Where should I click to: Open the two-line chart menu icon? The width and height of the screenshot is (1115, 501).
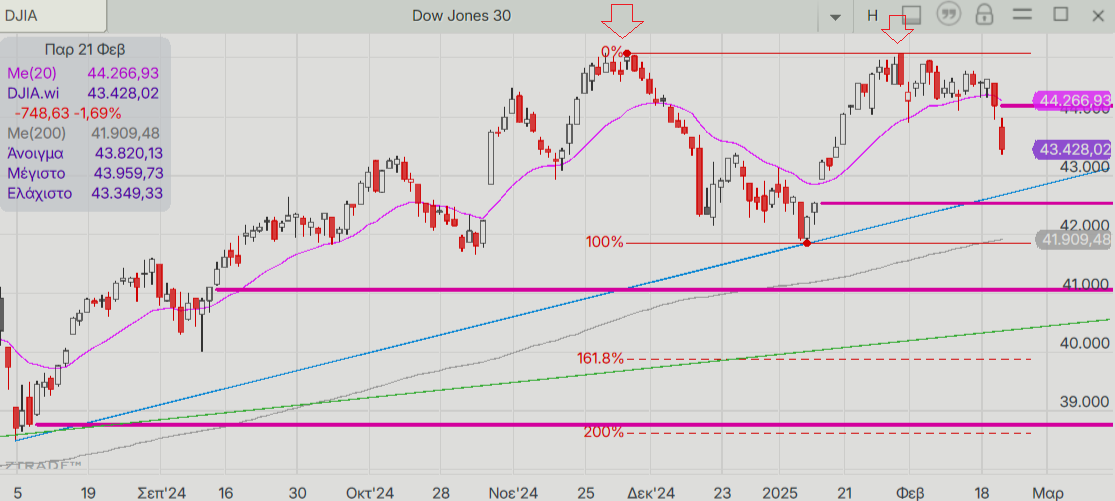click(x=1022, y=15)
